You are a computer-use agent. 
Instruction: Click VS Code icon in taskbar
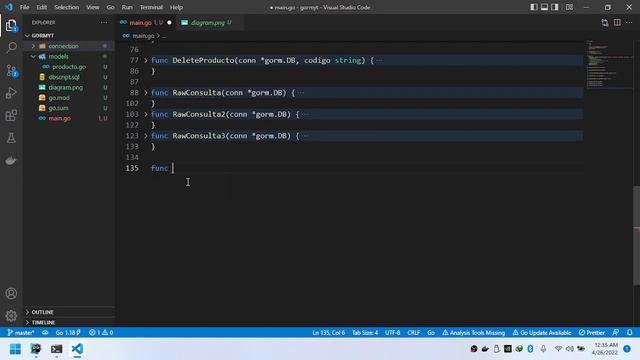(77, 349)
